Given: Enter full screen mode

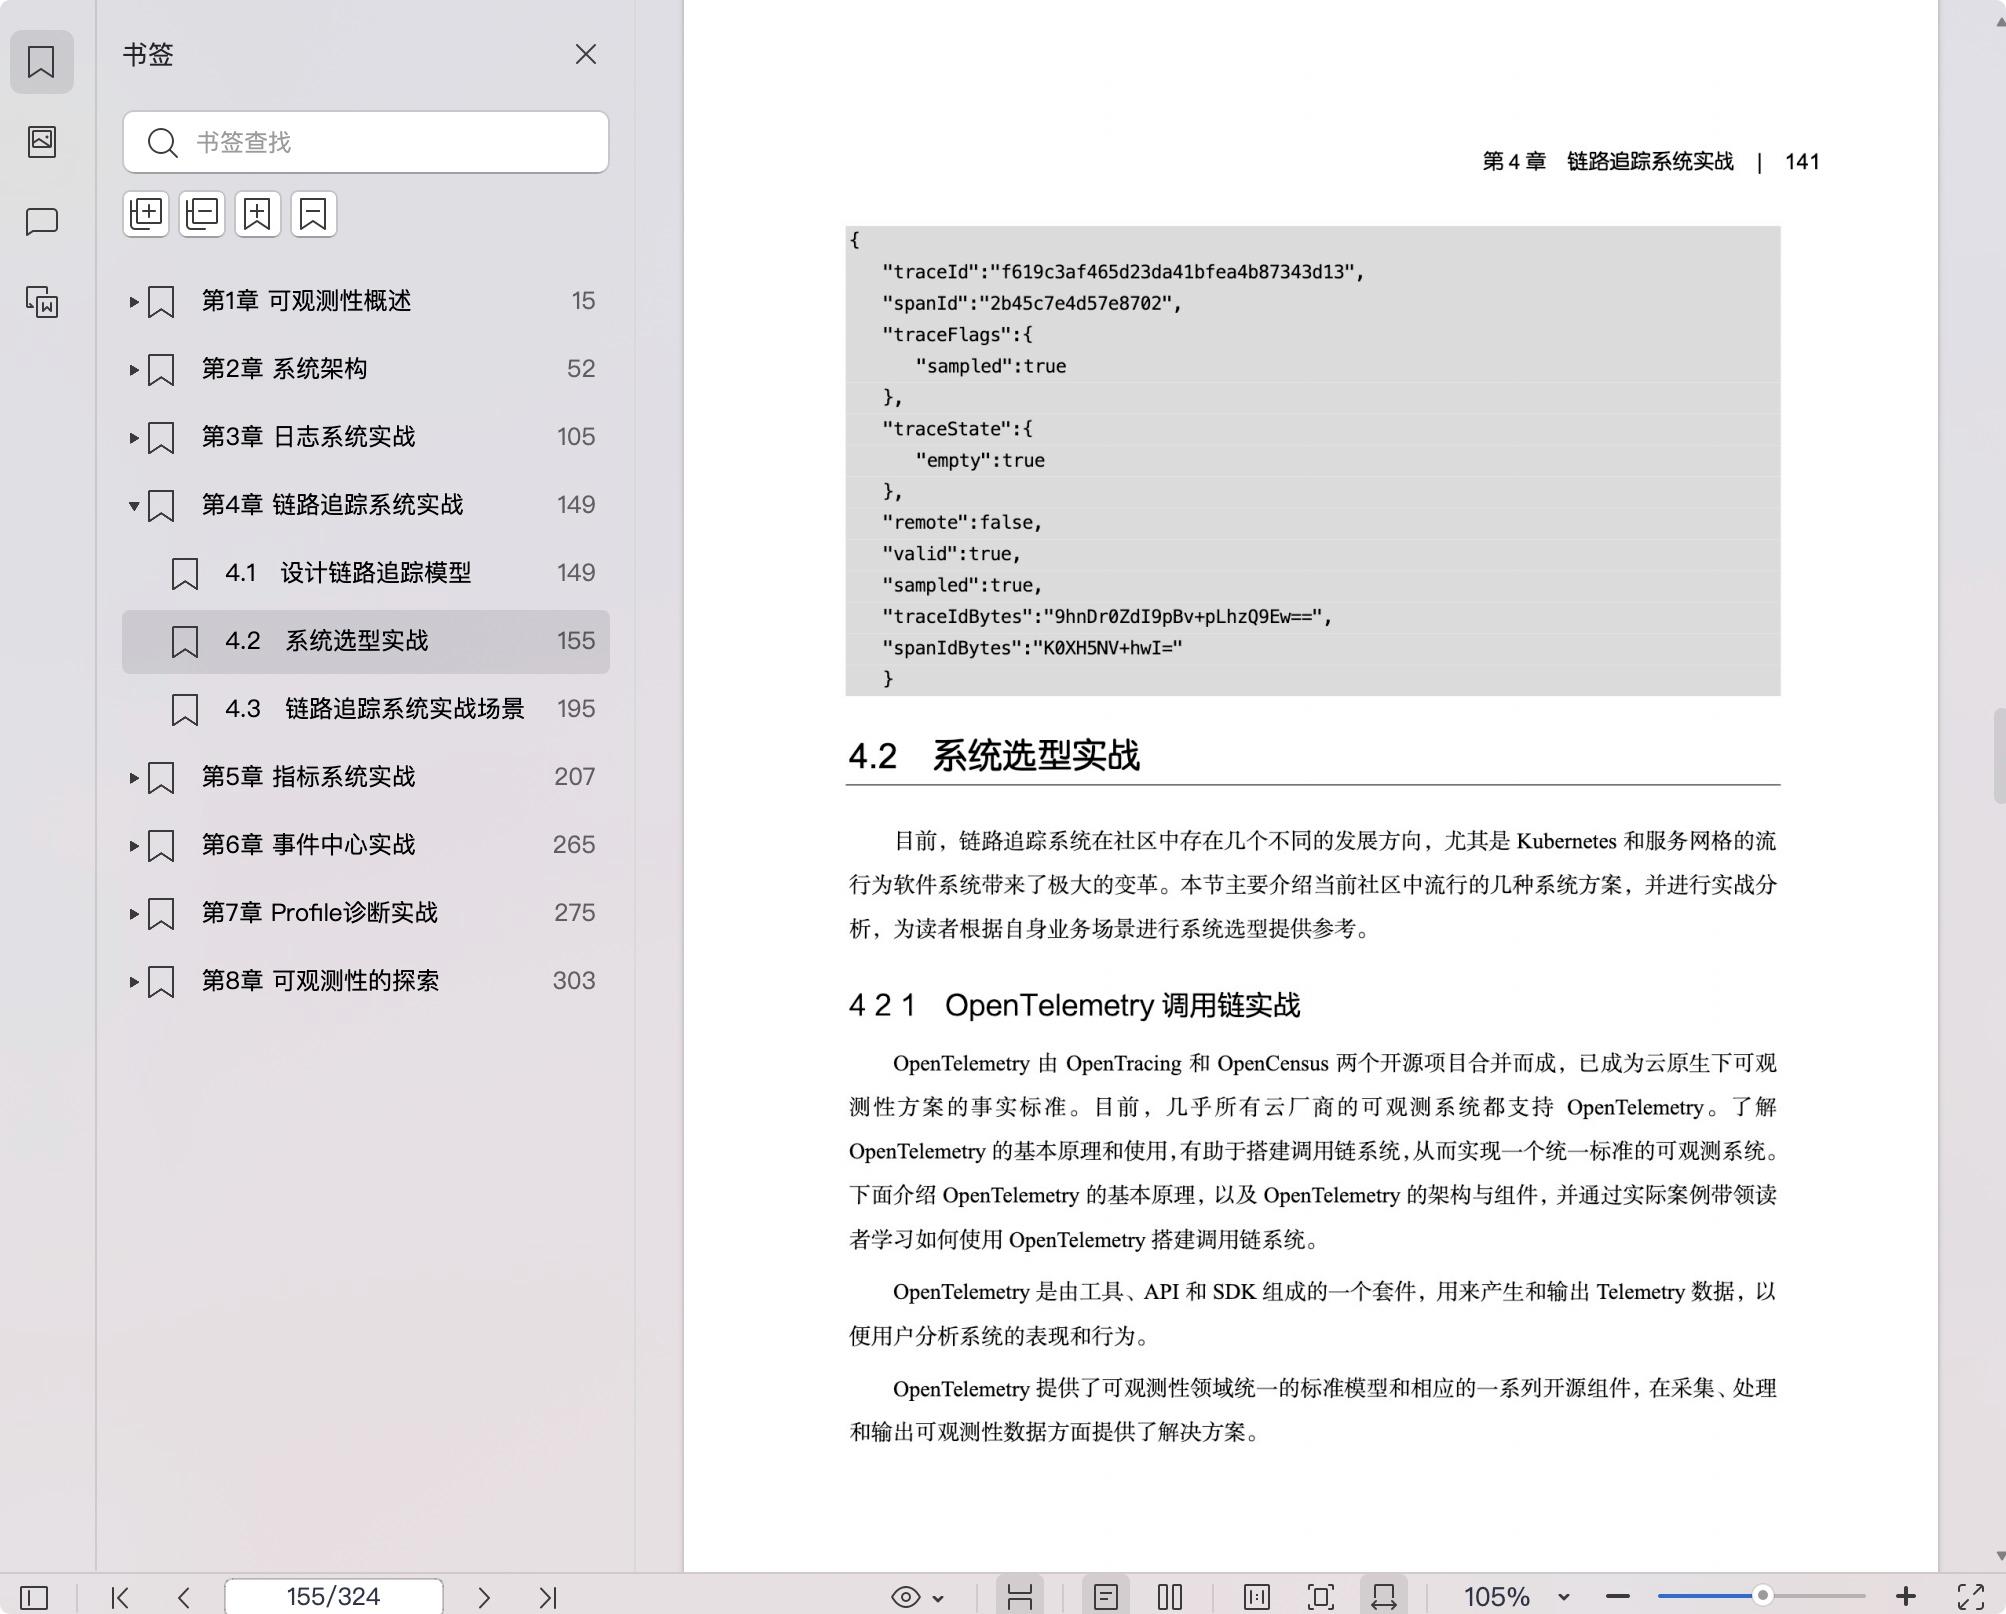Looking at the screenshot, I should [x=1971, y=1597].
